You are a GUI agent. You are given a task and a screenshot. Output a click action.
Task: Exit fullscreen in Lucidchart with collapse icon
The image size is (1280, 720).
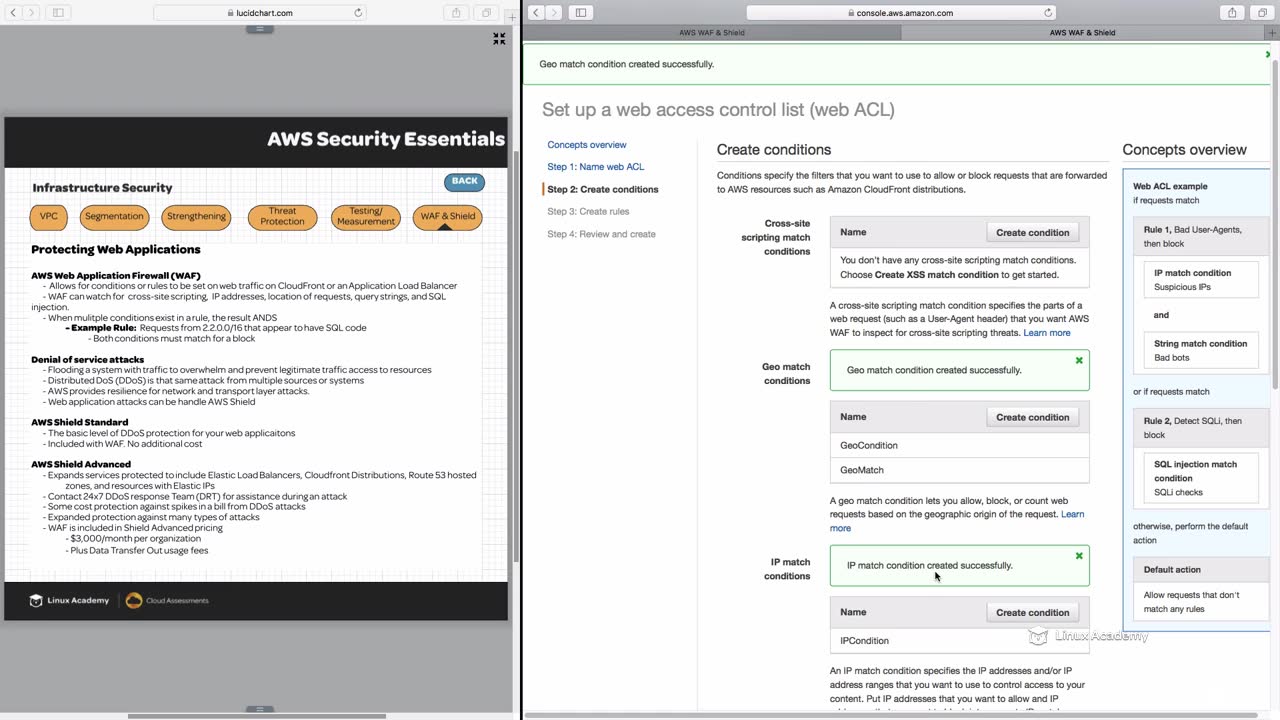point(499,39)
